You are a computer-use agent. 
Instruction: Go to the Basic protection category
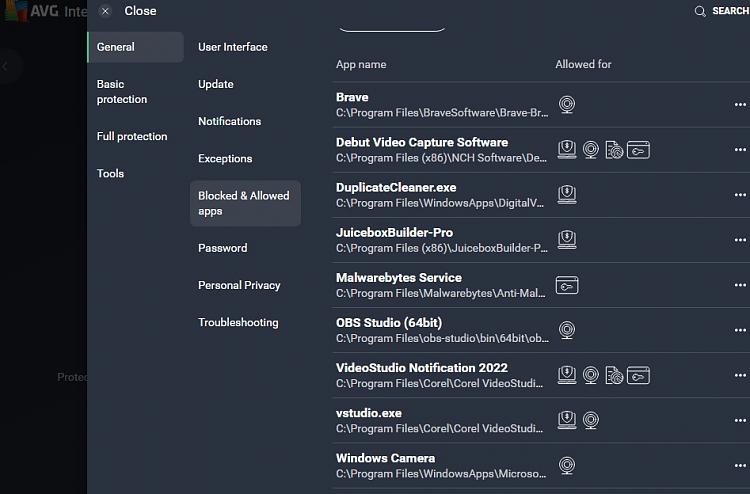[122, 91]
